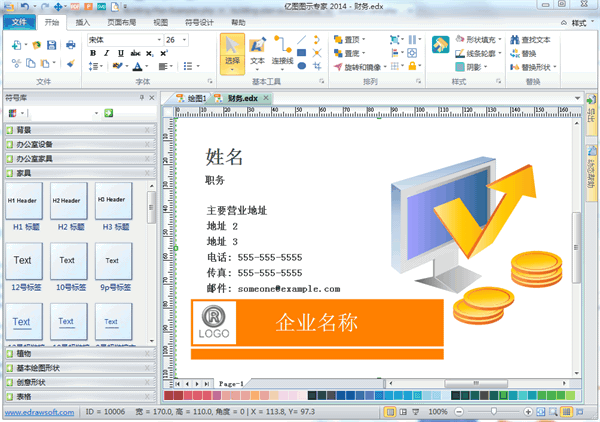The height and width of the screenshot is (422, 600).
Task: Open the www.edrawsoft.com link
Action: pyautogui.click(x=39, y=412)
